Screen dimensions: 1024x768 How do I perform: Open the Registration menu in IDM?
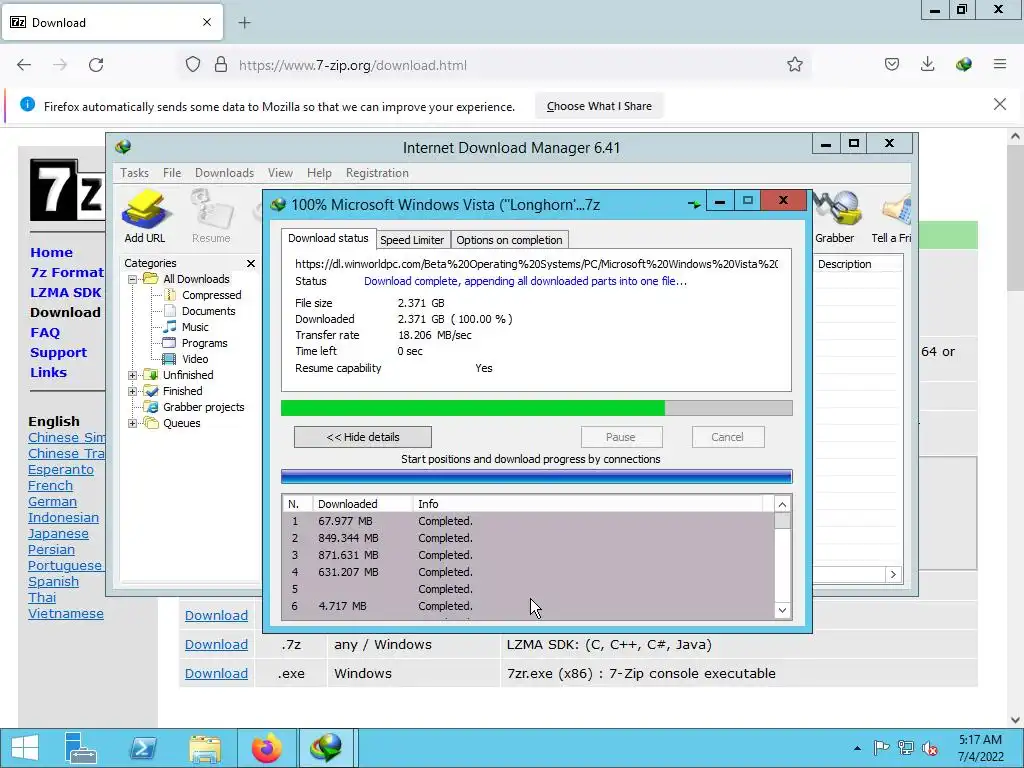(x=377, y=173)
